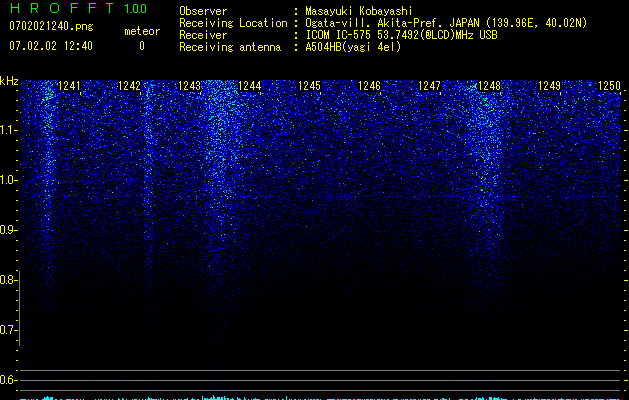Select the file name 0702021240.png

pyautogui.click(x=51, y=26)
